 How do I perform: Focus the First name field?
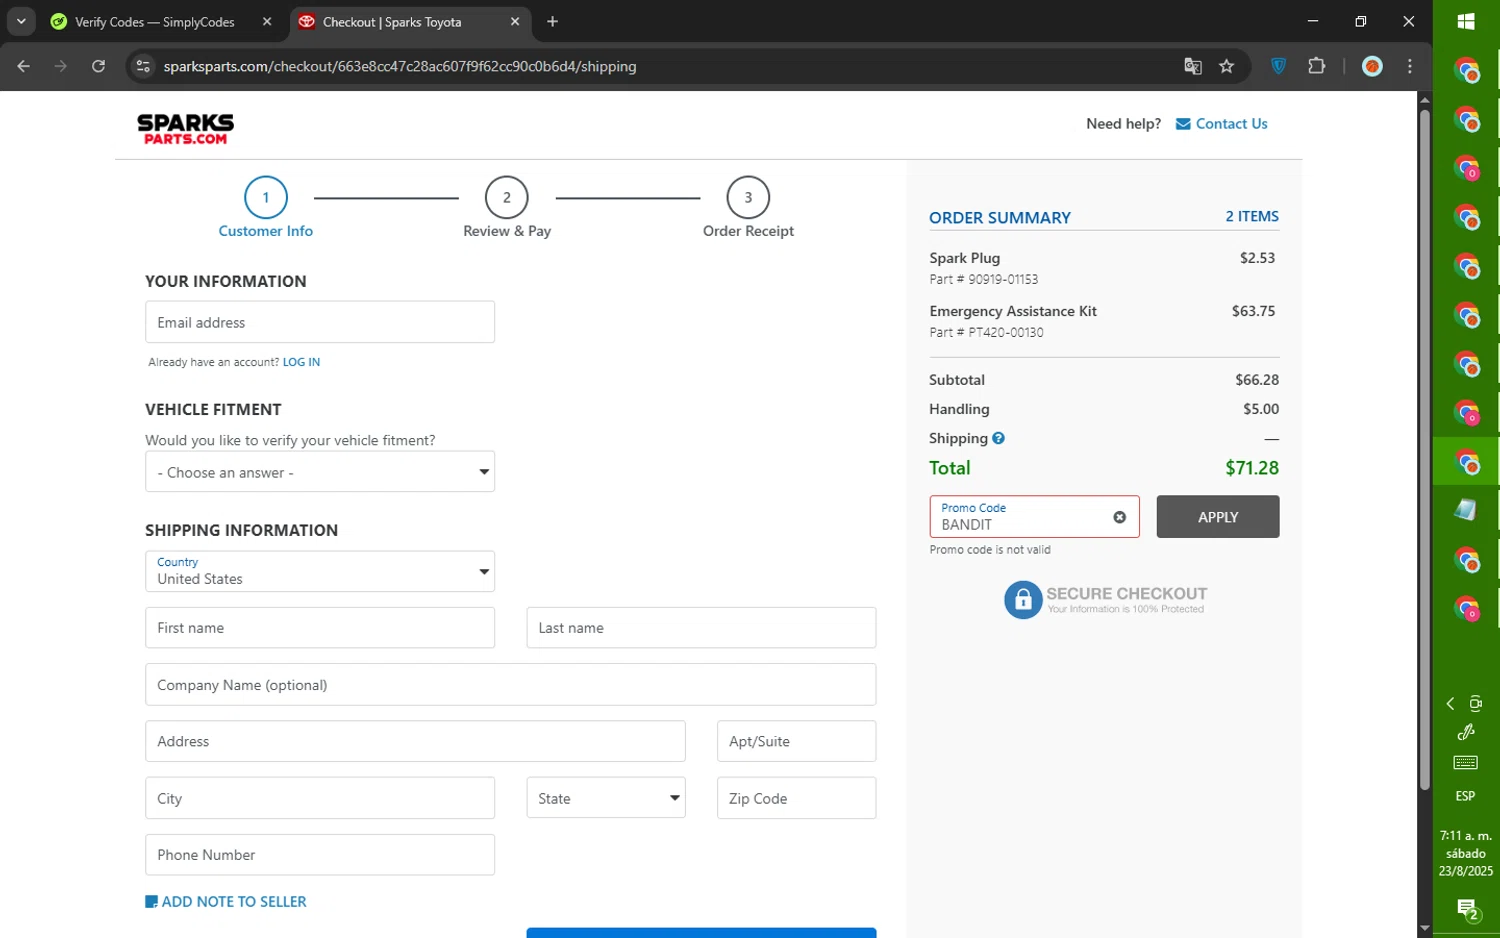point(320,628)
